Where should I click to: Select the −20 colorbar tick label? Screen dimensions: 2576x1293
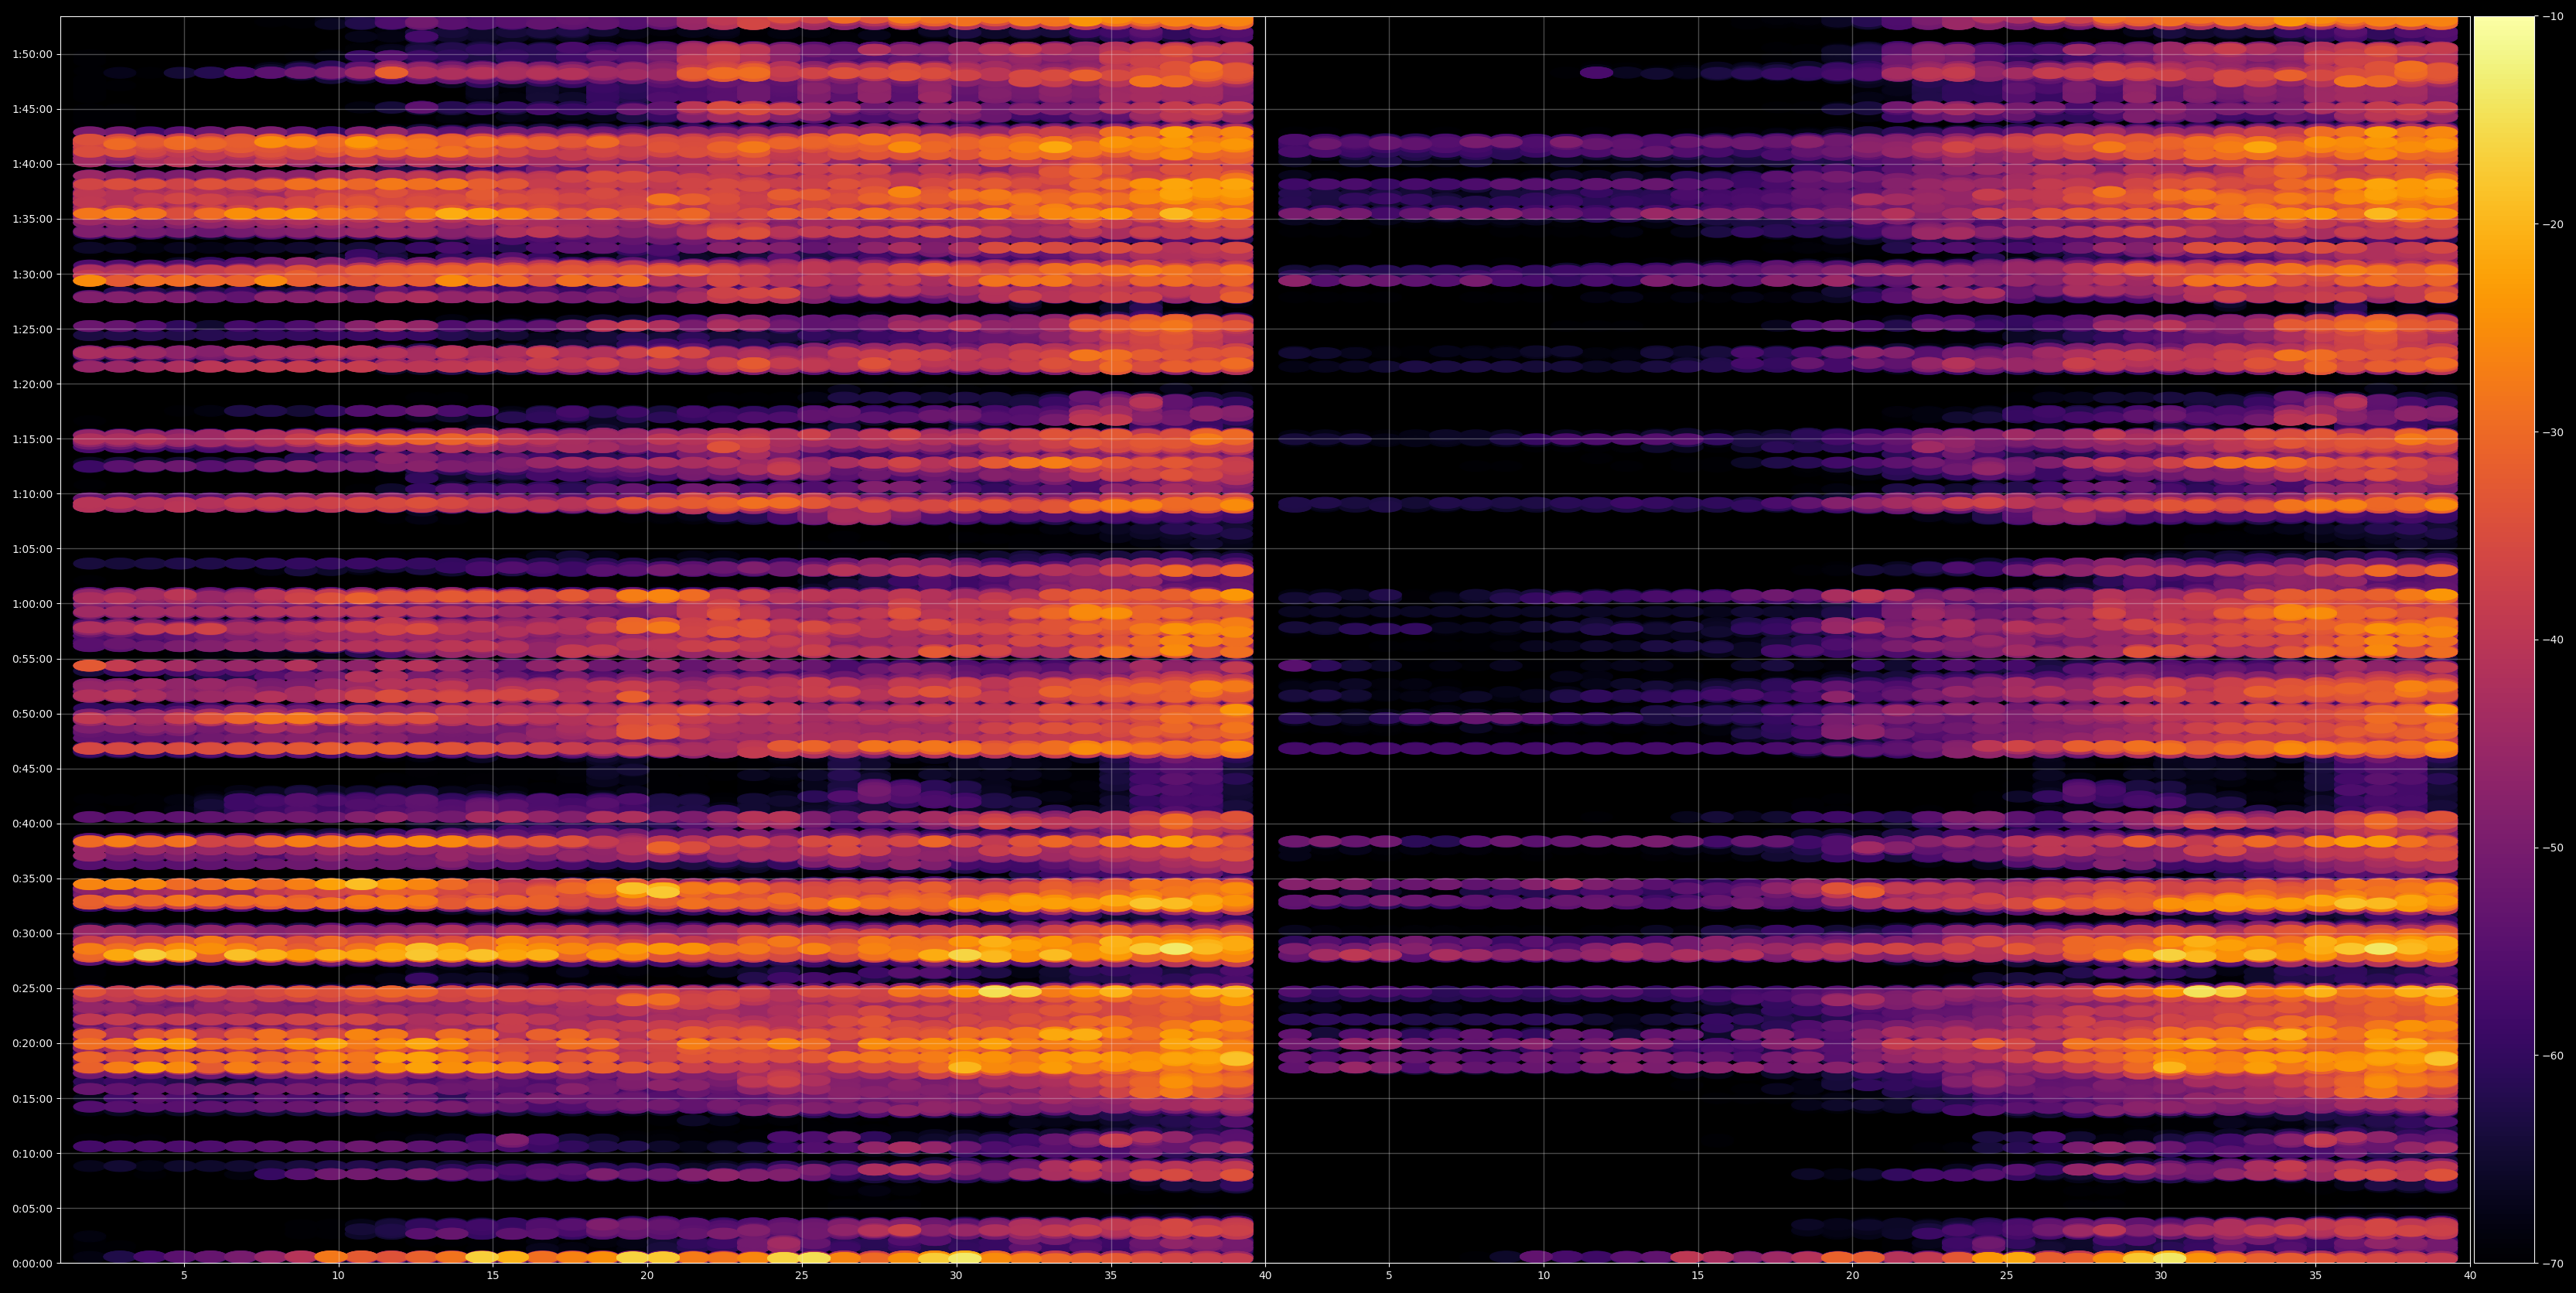[x=2553, y=224]
